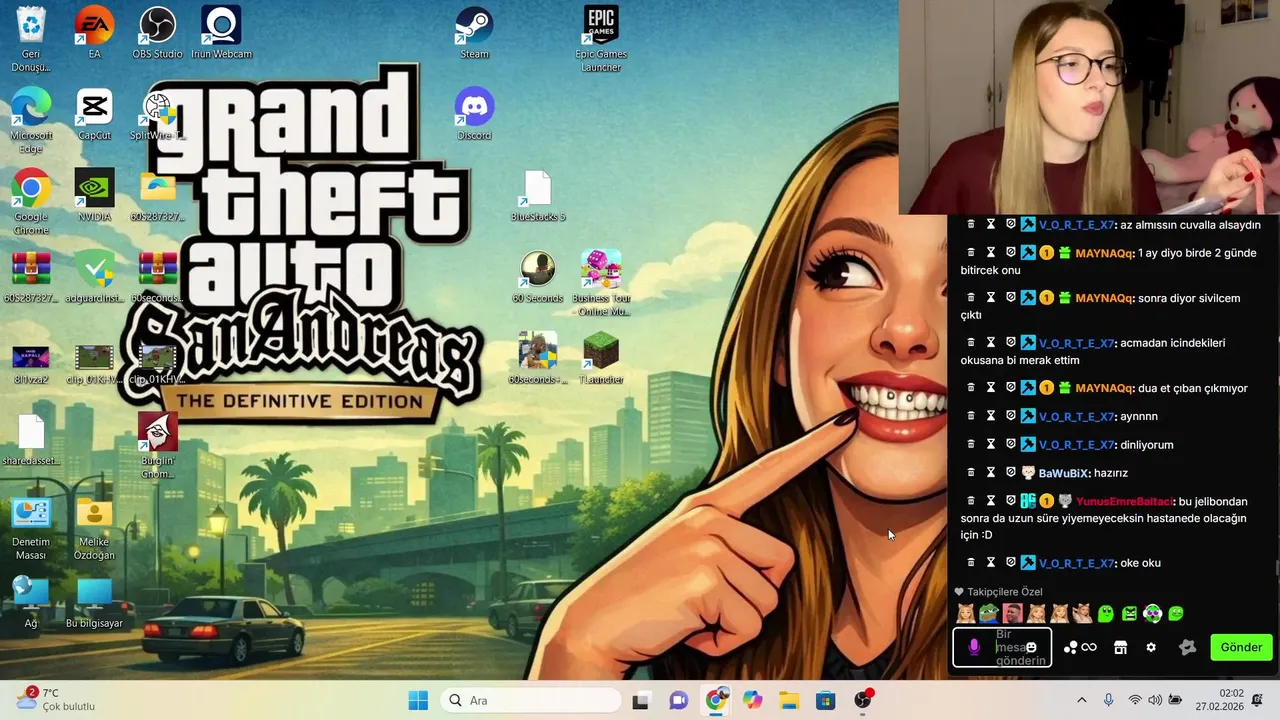Expand hidden system tray icons chevron

coord(1081,700)
